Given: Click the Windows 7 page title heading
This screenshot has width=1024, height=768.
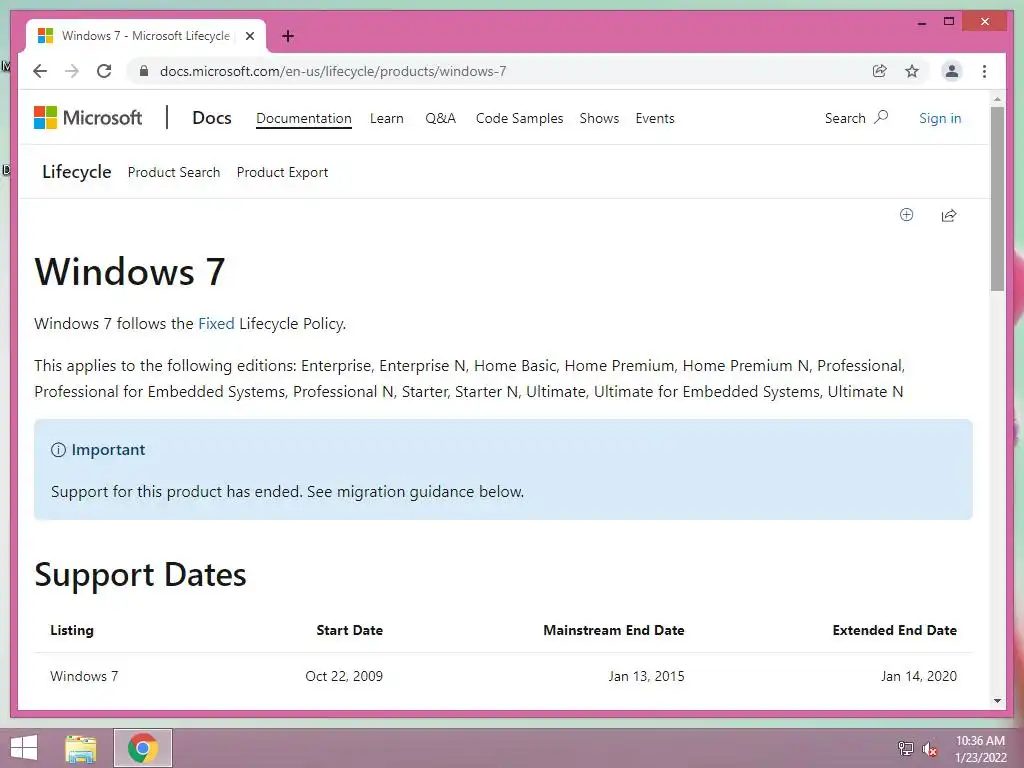Looking at the screenshot, I should click(x=130, y=272).
